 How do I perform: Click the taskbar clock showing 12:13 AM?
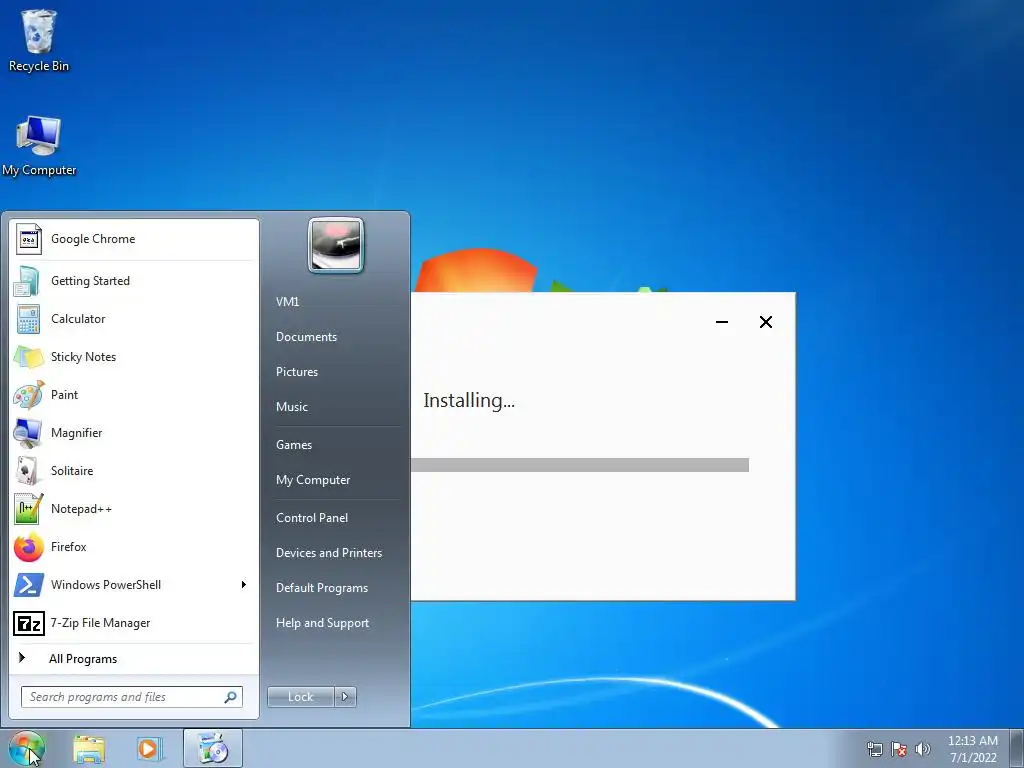pos(972,749)
